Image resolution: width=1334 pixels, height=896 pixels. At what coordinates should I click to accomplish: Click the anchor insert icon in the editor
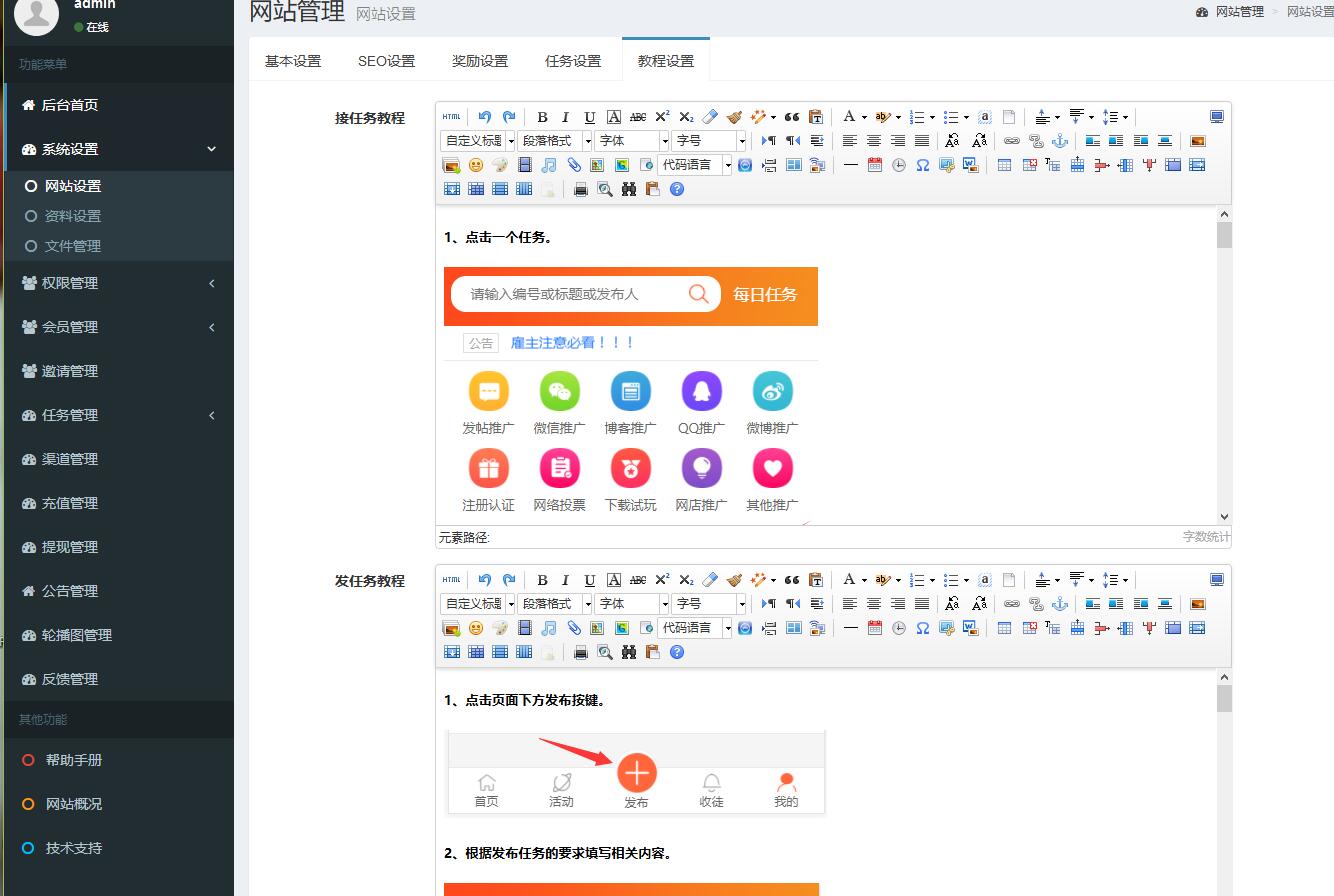coord(1060,141)
